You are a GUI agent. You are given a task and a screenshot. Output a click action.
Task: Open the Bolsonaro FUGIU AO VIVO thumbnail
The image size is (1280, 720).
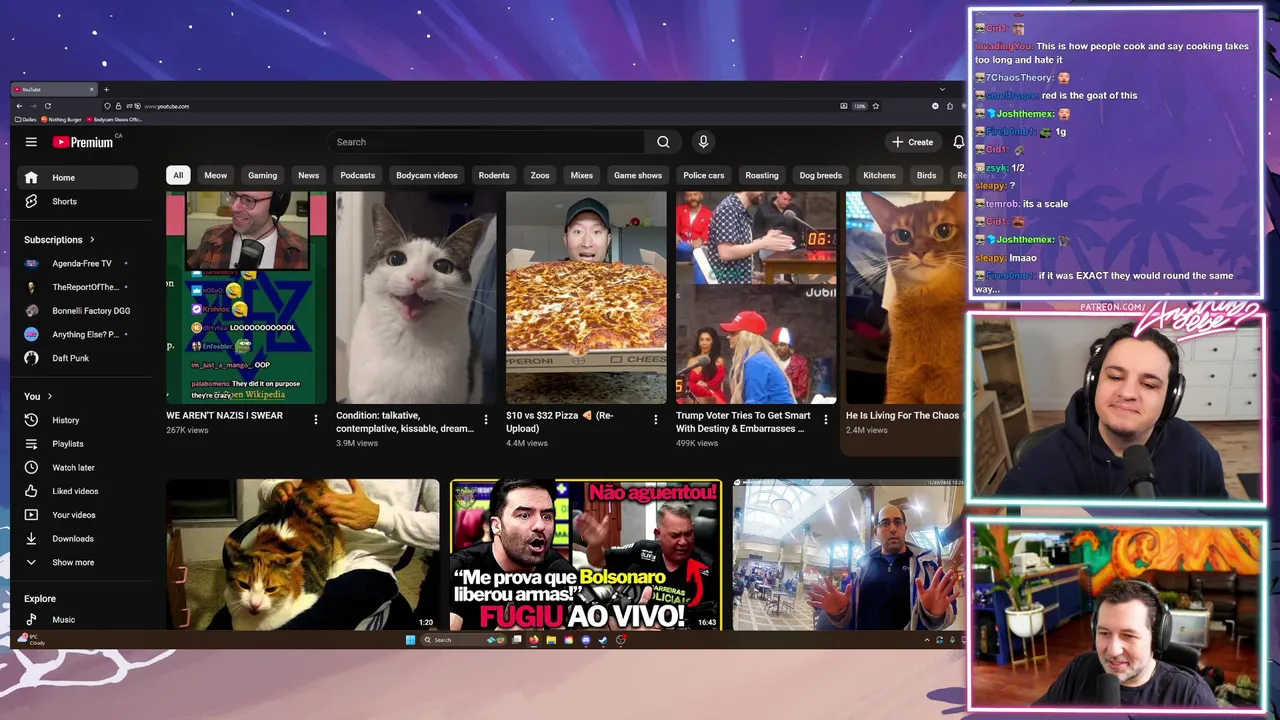[x=586, y=555]
